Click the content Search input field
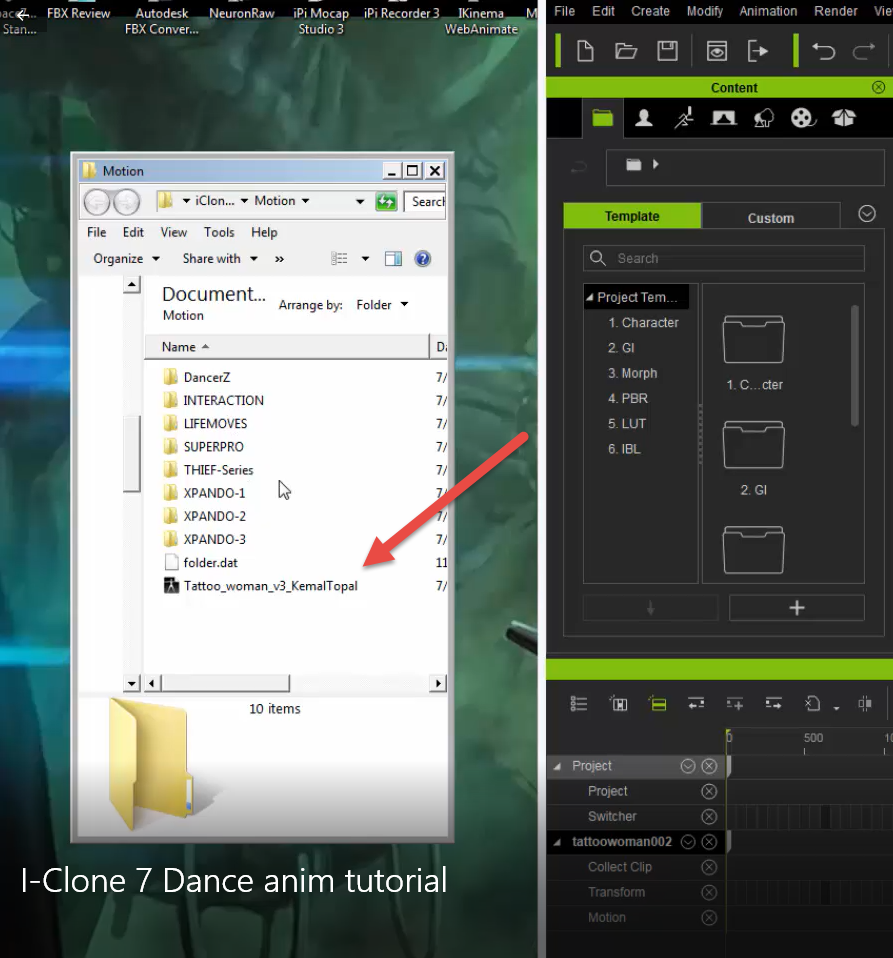This screenshot has height=958, width=893. click(x=724, y=258)
